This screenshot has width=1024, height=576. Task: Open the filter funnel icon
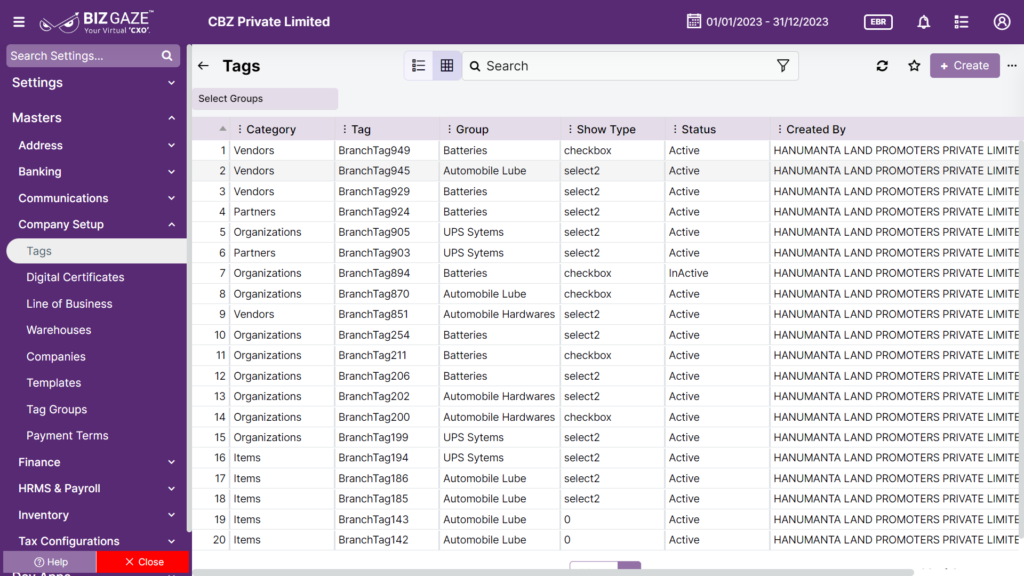pos(782,65)
